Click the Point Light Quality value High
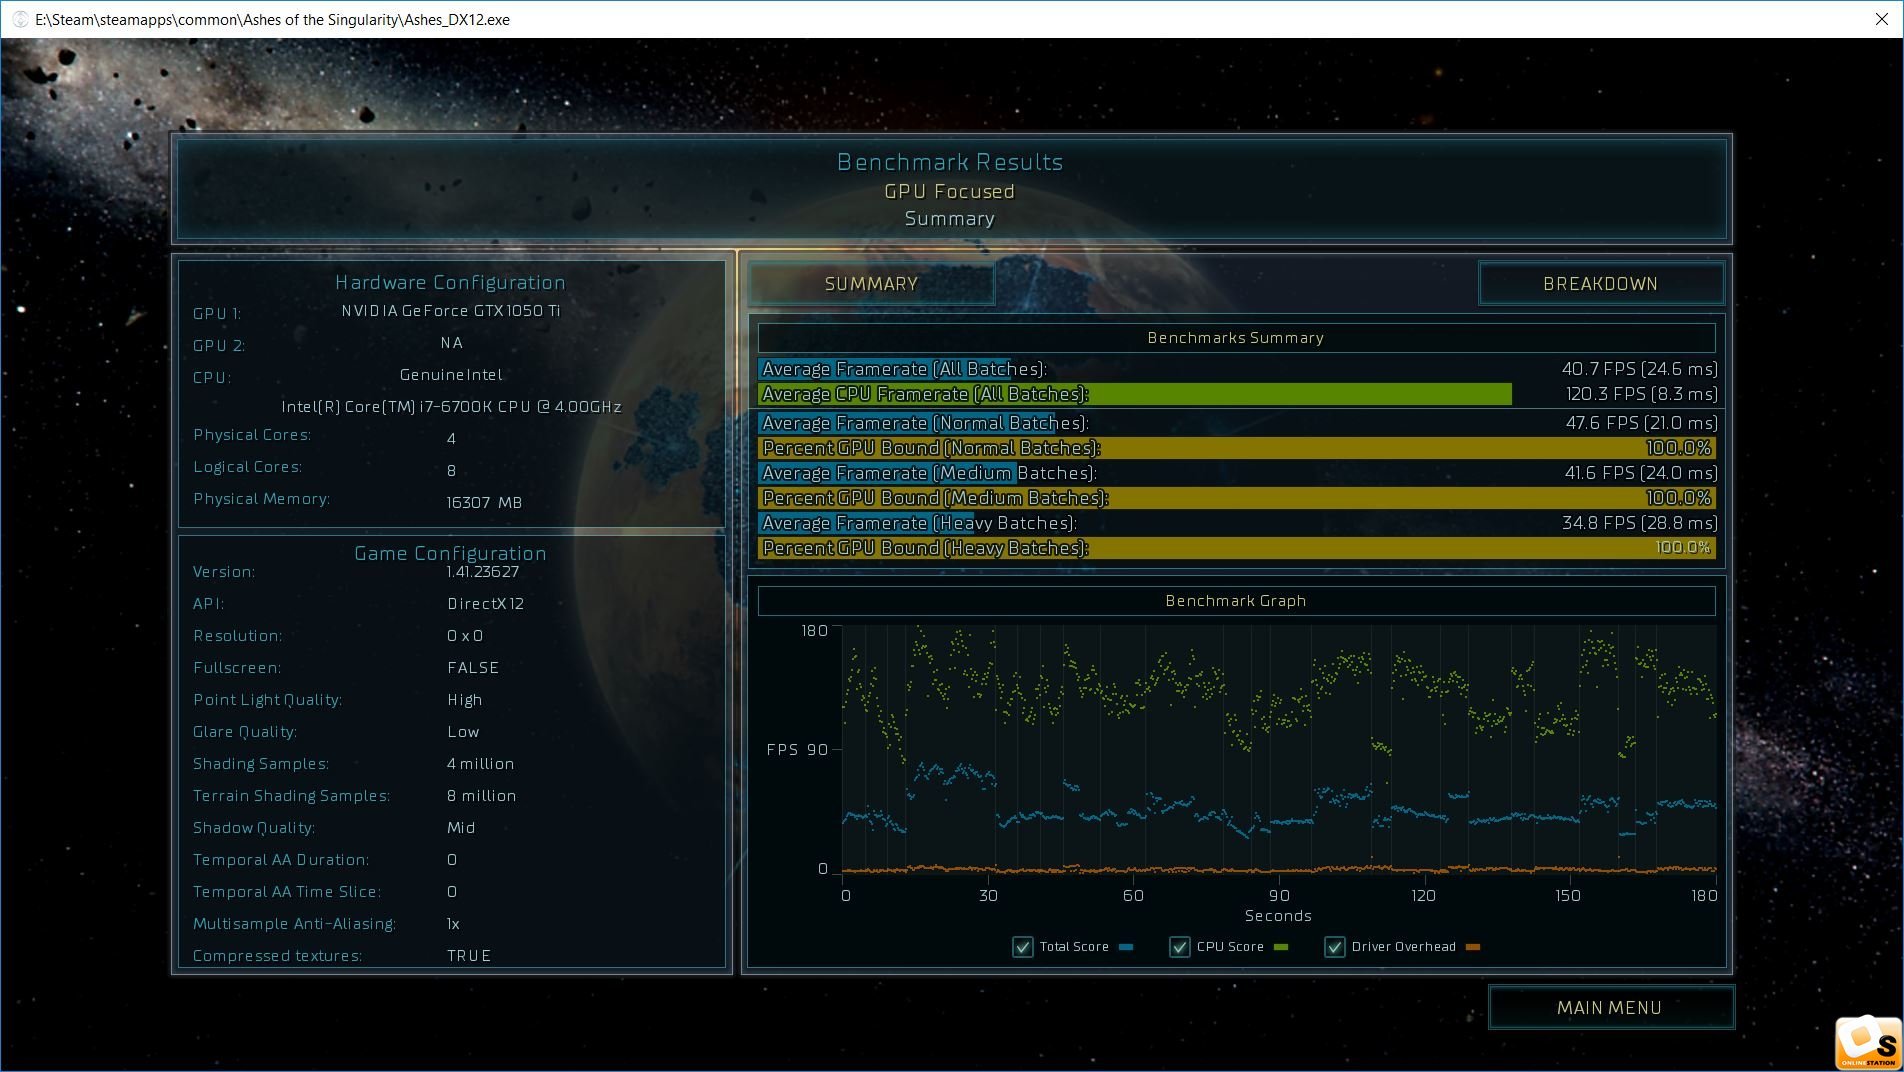The width and height of the screenshot is (1904, 1072). click(465, 700)
